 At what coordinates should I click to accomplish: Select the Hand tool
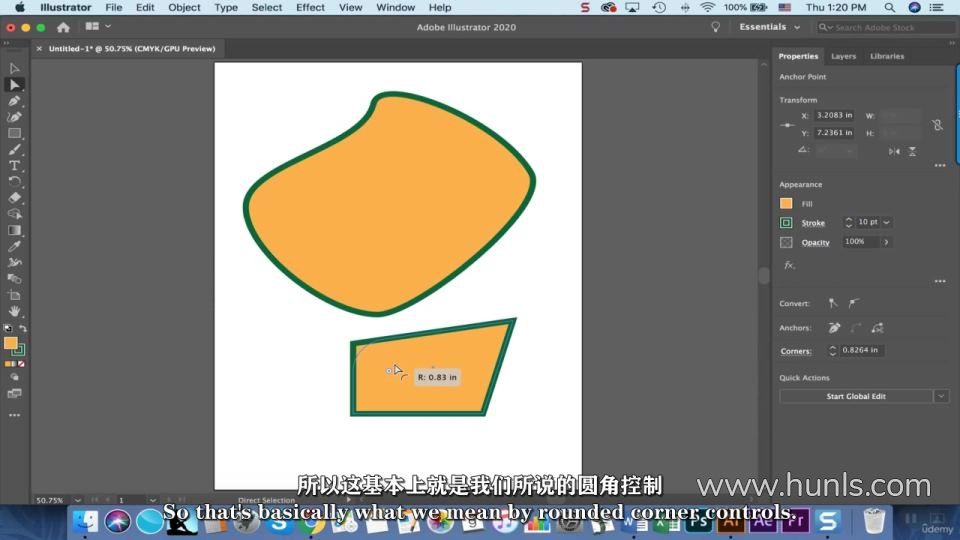point(14,311)
